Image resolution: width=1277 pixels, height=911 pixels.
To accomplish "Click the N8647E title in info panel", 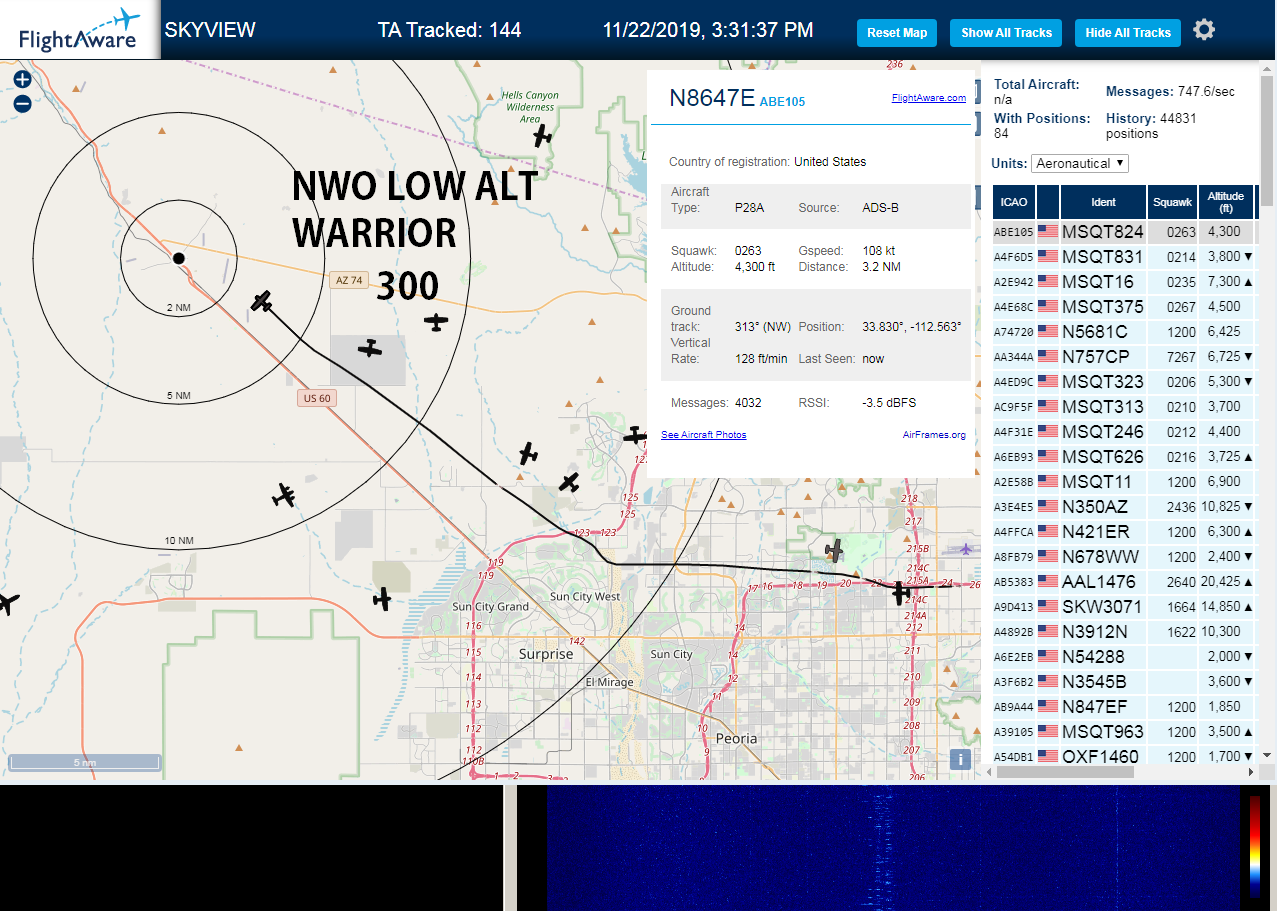I will tap(712, 97).
